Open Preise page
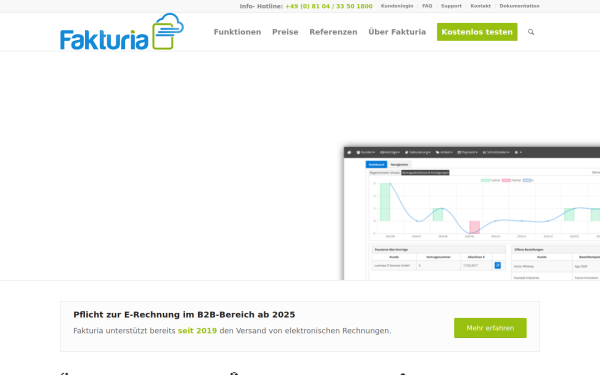This screenshot has width=600, height=375. click(x=285, y=32)
